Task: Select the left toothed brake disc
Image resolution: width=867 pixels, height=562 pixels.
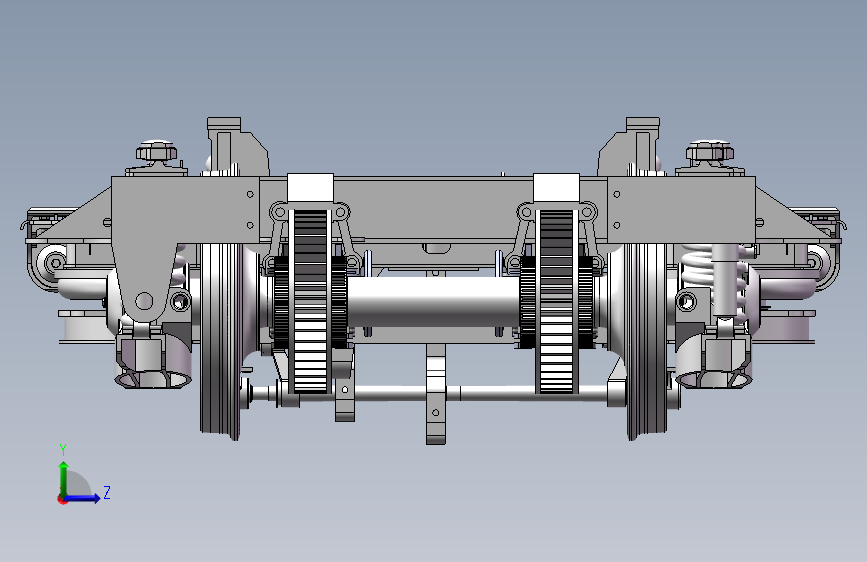Action: (x=310, y=301)
